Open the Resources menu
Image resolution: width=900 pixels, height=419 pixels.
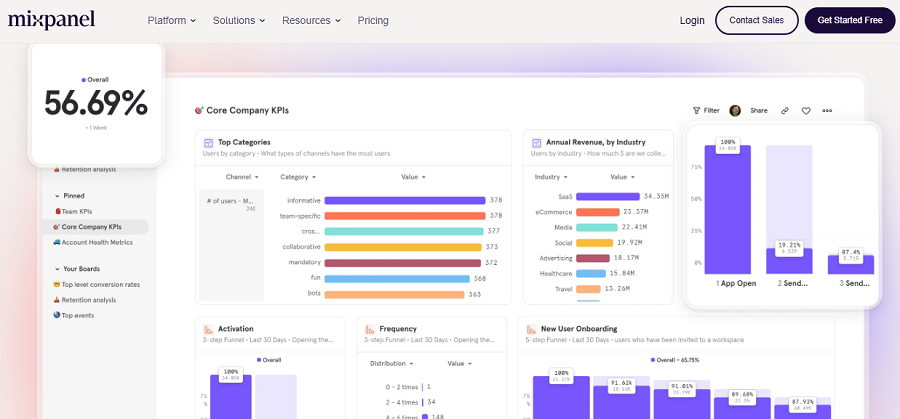(x=311, y=20)
